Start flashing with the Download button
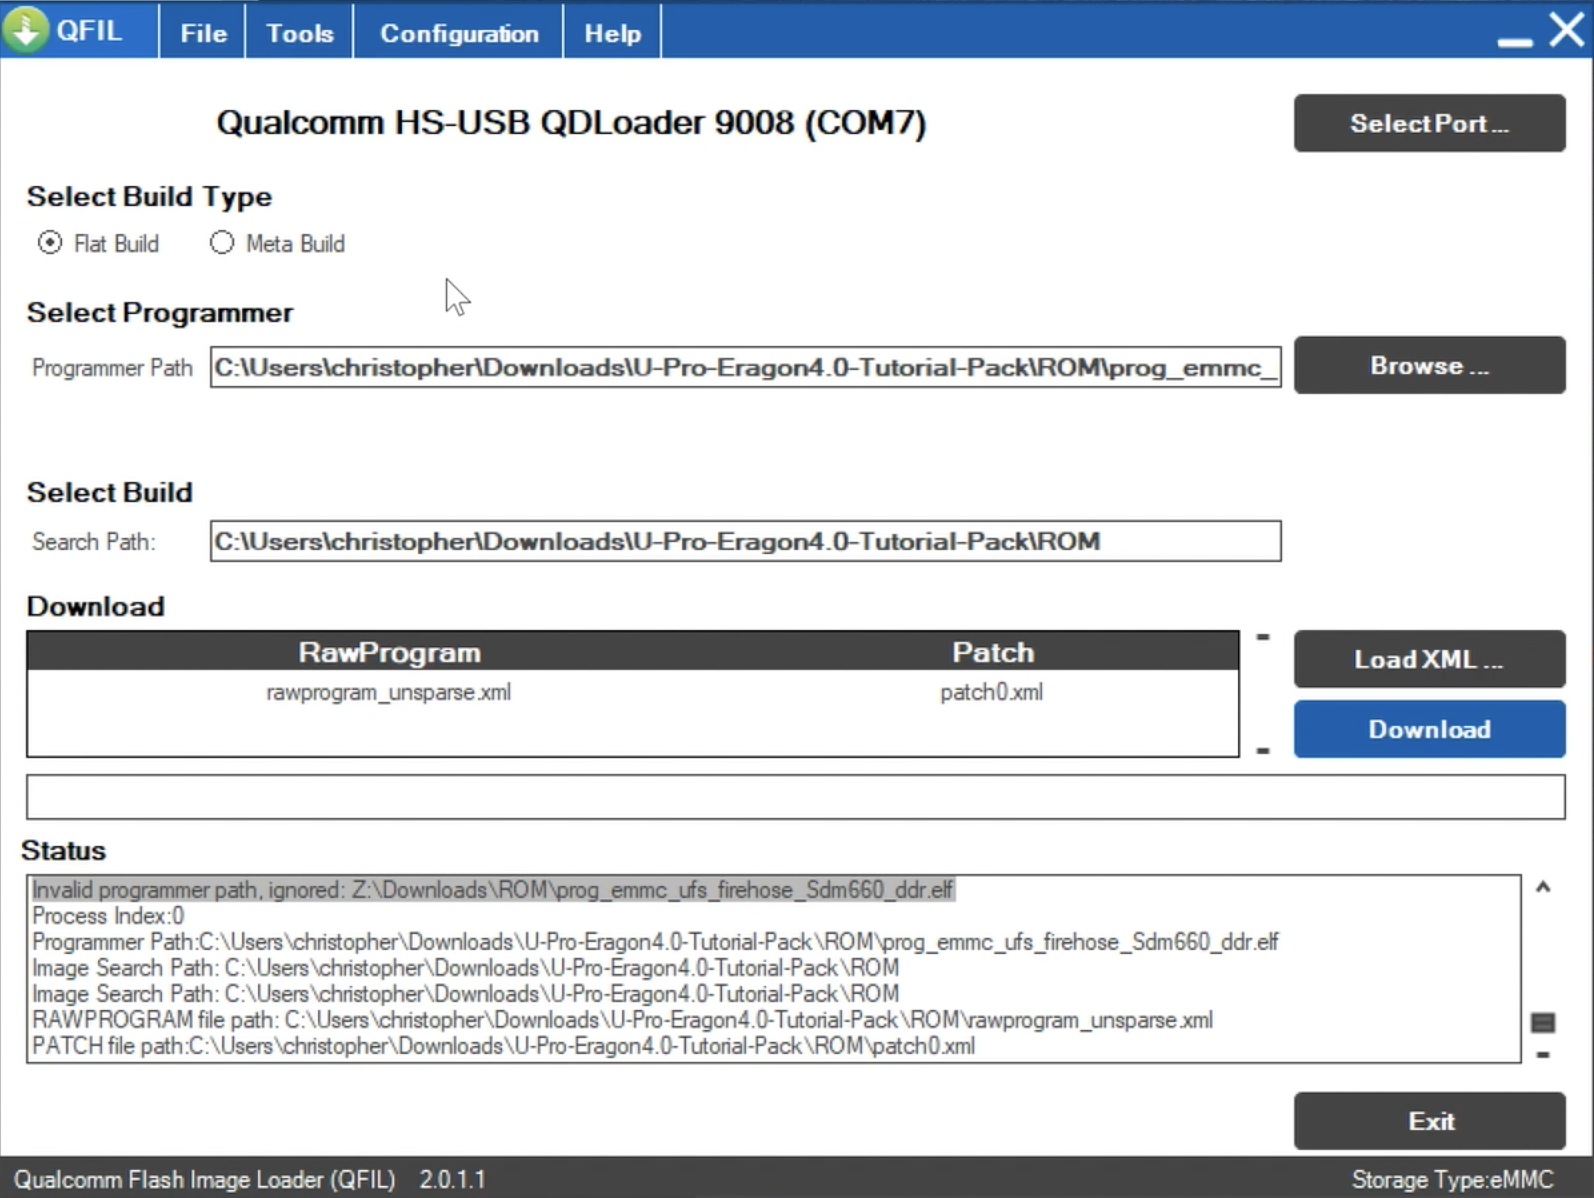The width and height of the screenshot is (1594, 1198). [x=1429, y=729]
